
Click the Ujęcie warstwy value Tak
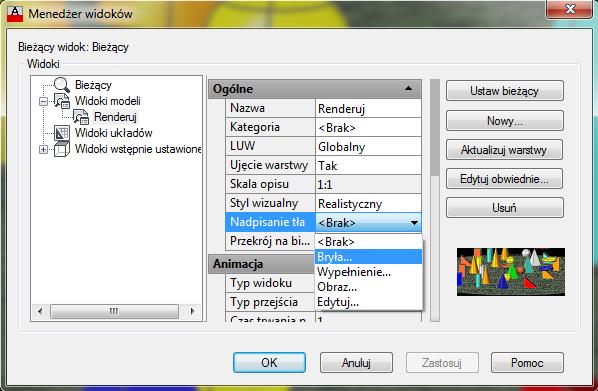pos(368,166)
